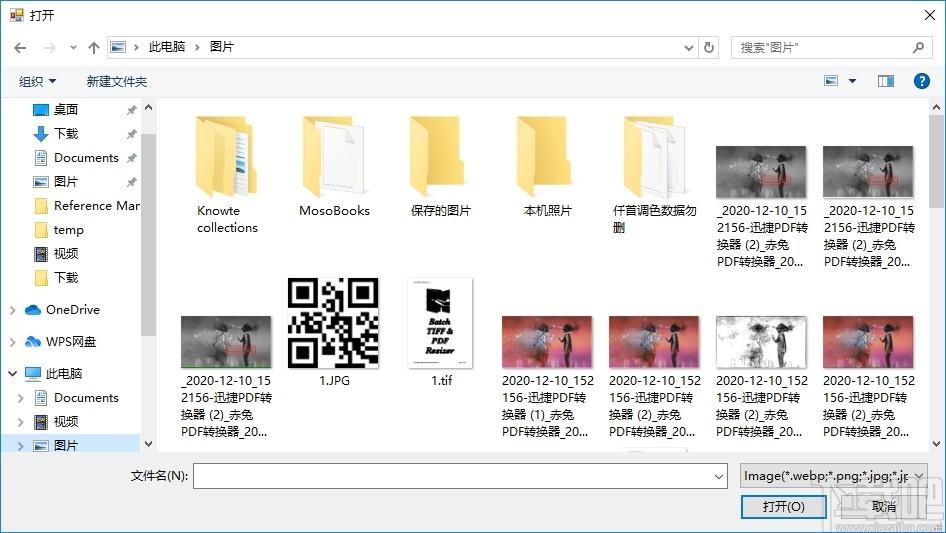Click the breadcrumb arrow after 此电脑
Image resolution: width=946 pixels, height=533 pixels.
(x=197, y=48)
